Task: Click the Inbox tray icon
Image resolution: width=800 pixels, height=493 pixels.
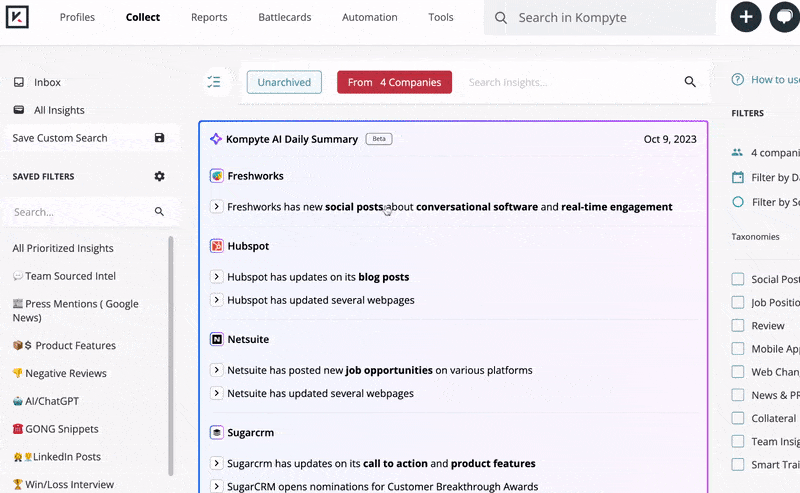Action: point(19,82)
